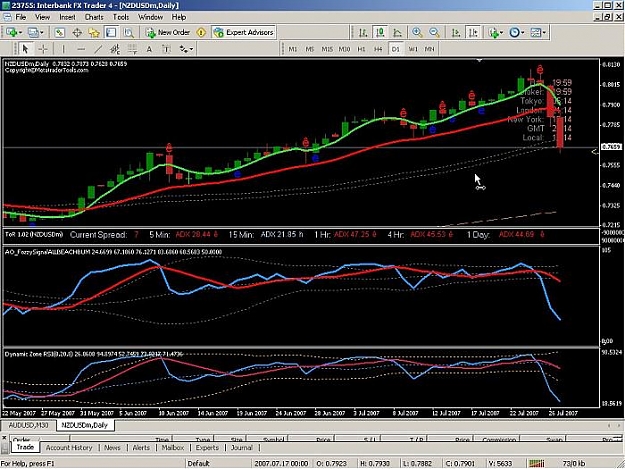This screenshot has height=469, width=625.
Task: Switch to M15 timeframe
Action: click(x=327, y=49)
